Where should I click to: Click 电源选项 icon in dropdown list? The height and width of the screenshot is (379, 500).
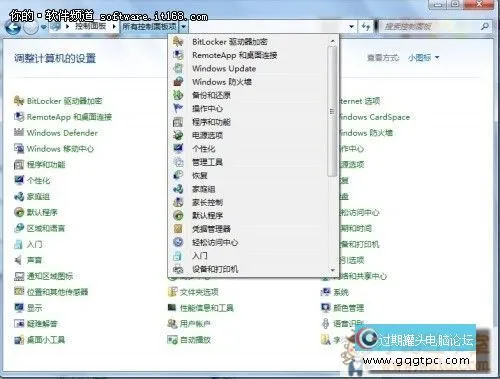click(x=178, y=135)
